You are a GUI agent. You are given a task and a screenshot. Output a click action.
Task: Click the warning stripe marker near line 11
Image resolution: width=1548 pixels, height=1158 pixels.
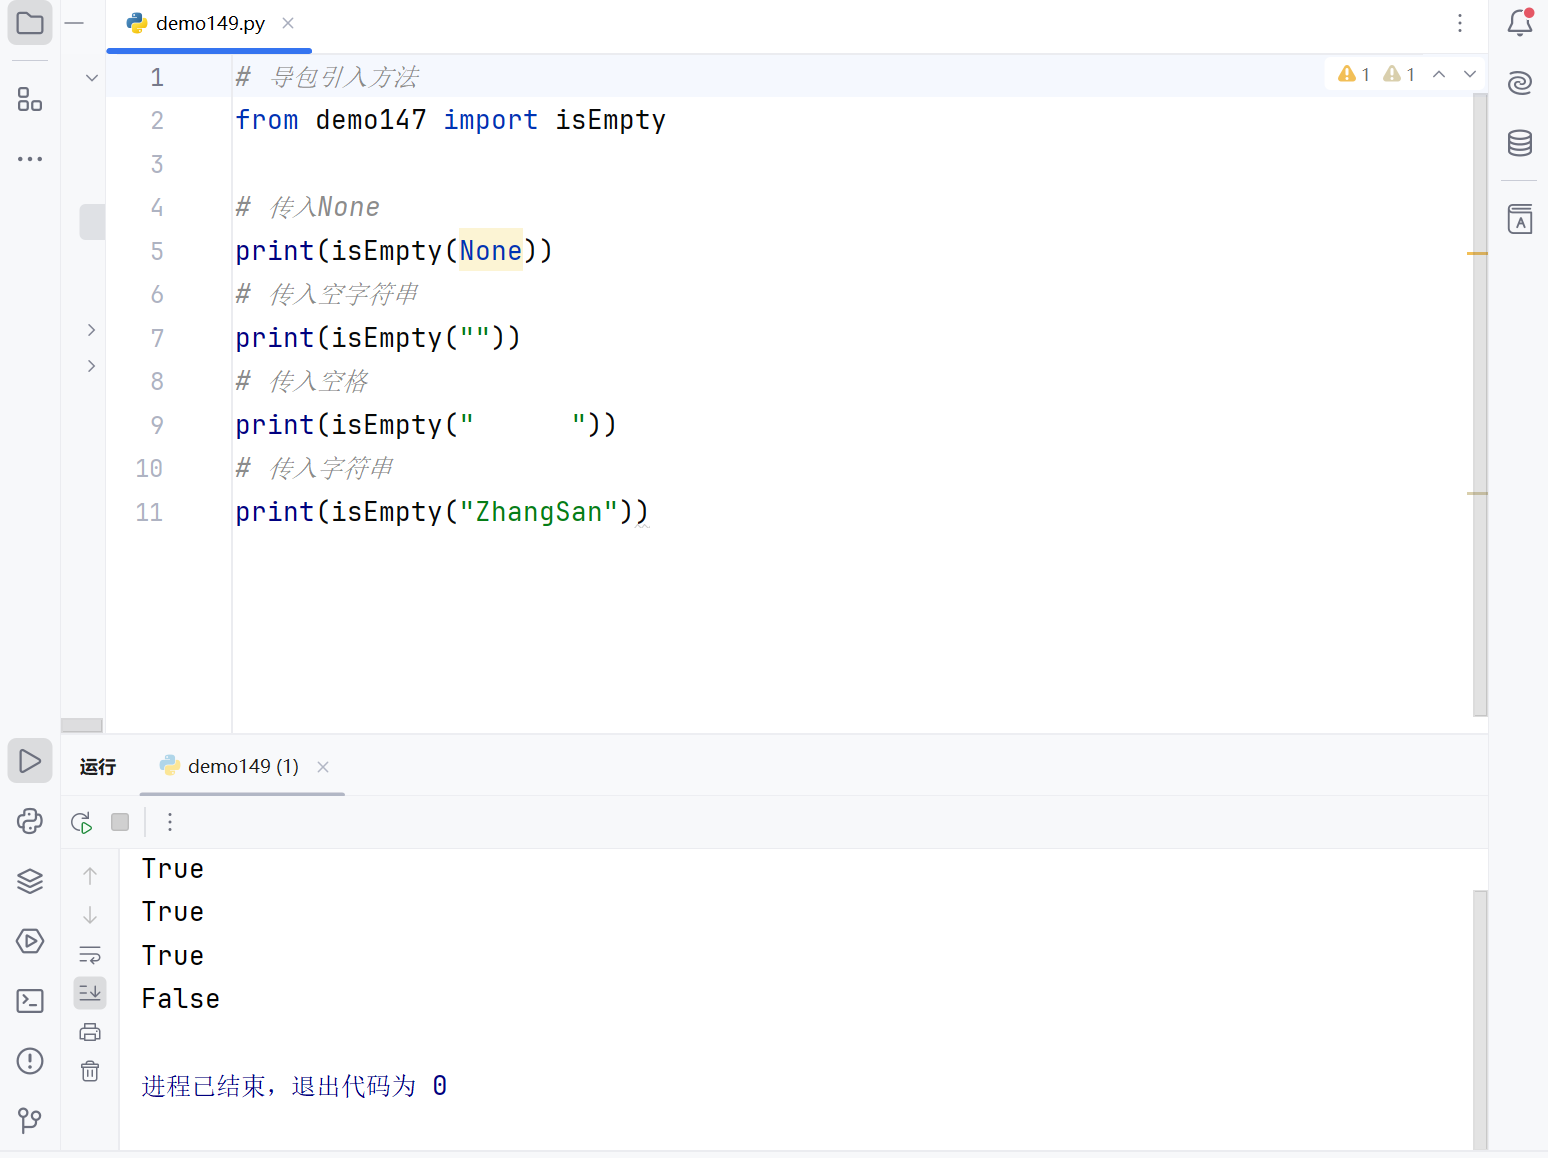click(1477, 493)
